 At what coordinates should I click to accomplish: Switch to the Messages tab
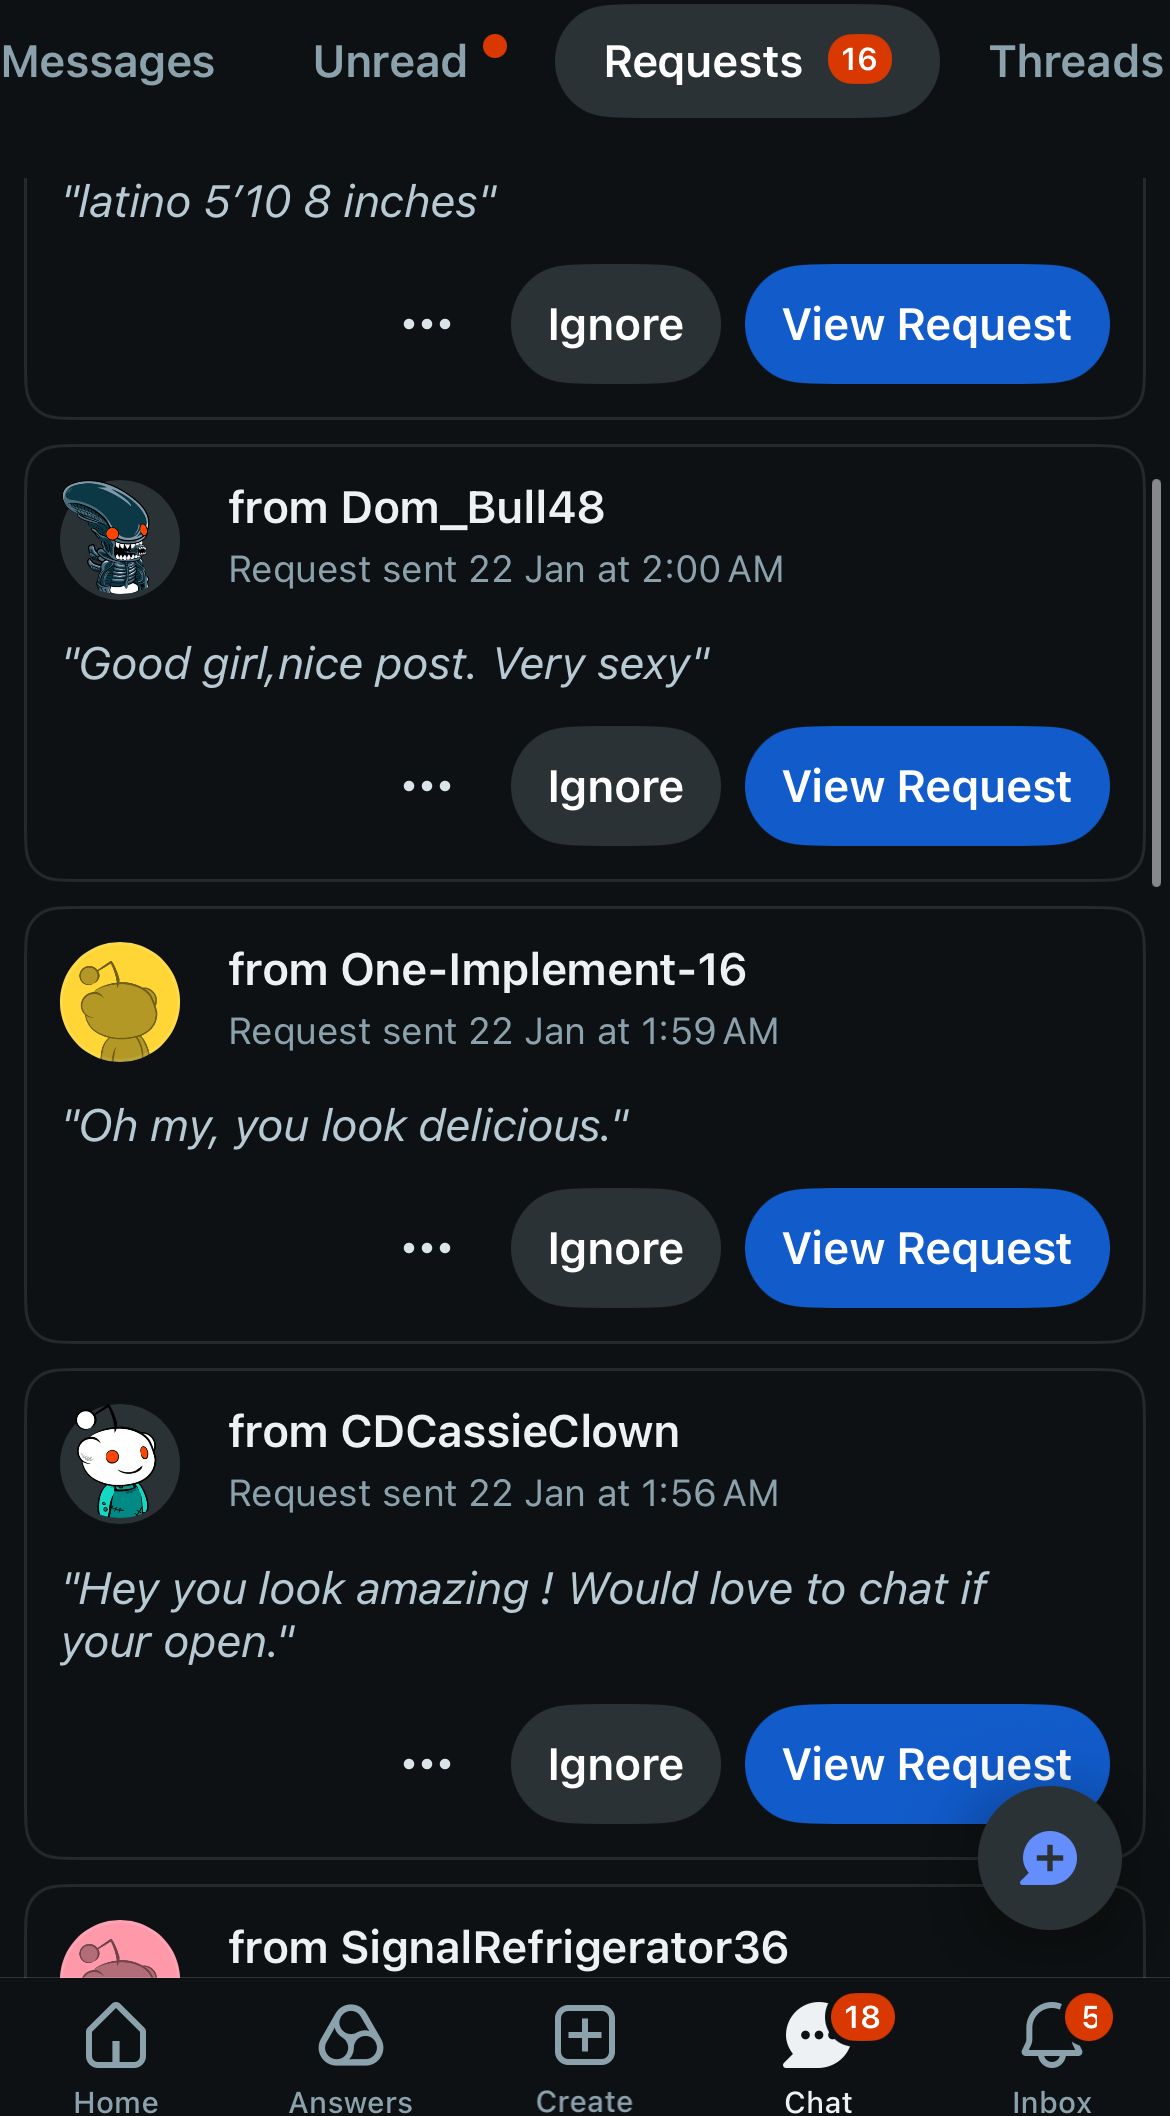[x=108, y=62]
